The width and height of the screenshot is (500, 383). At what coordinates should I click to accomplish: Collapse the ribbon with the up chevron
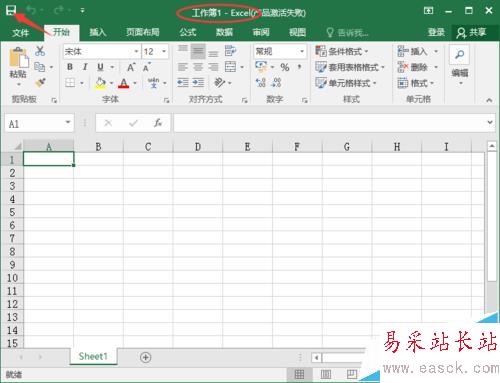click(489, 100)
